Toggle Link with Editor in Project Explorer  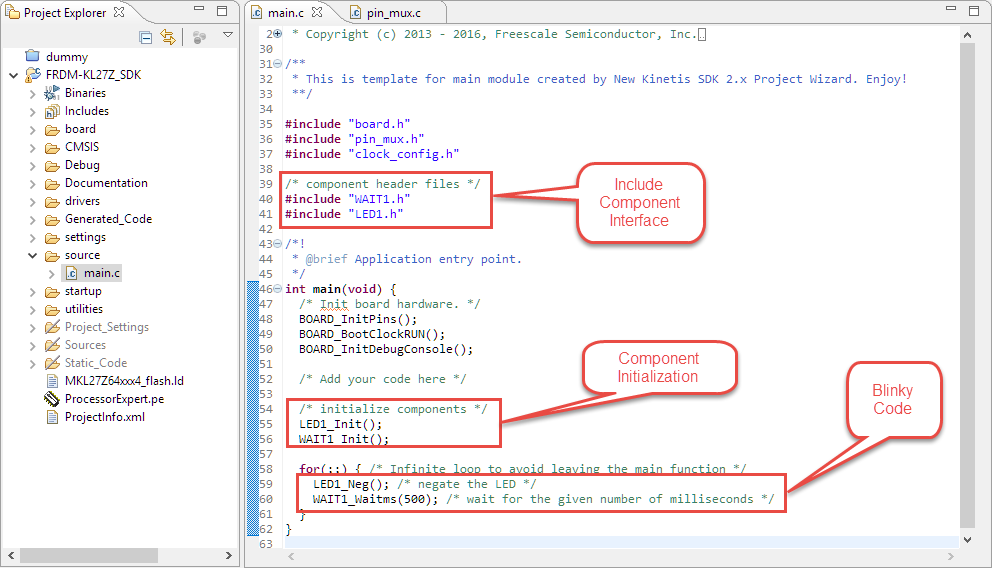168,37
